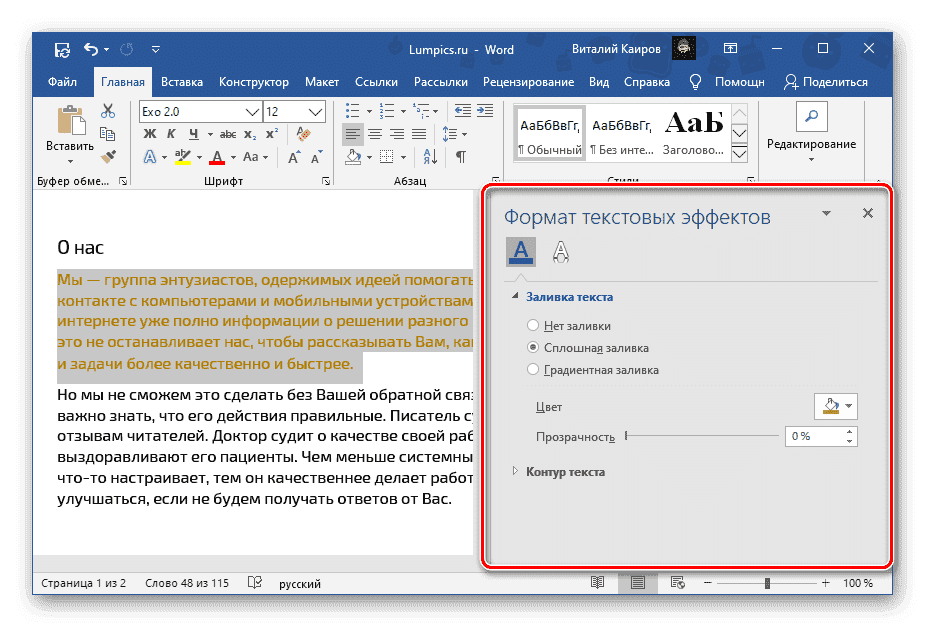Screen dimensions: 925x627
Task: Apply strikethrough to selected text
Action: click(229, 133)
